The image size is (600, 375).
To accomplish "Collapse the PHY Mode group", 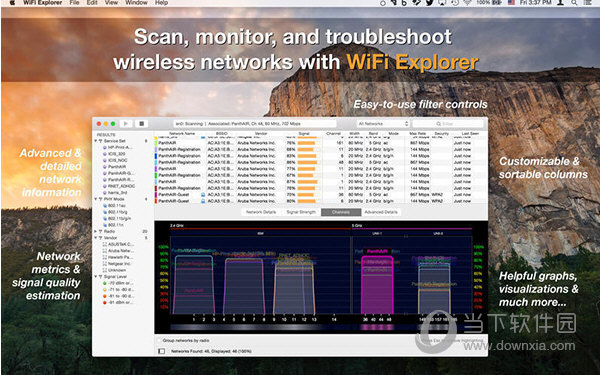I will click(x=96, y=199).
